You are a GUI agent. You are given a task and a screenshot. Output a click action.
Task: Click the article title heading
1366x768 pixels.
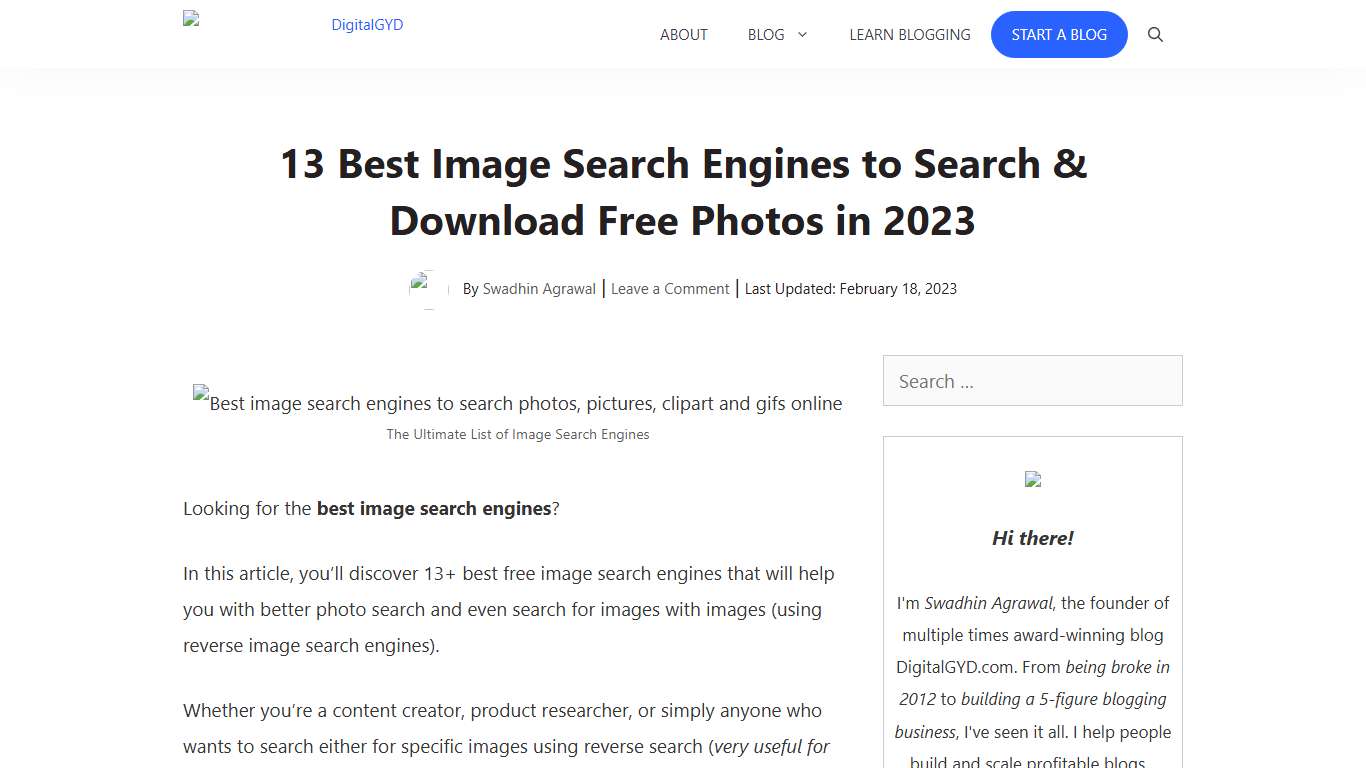pos(683,192)
